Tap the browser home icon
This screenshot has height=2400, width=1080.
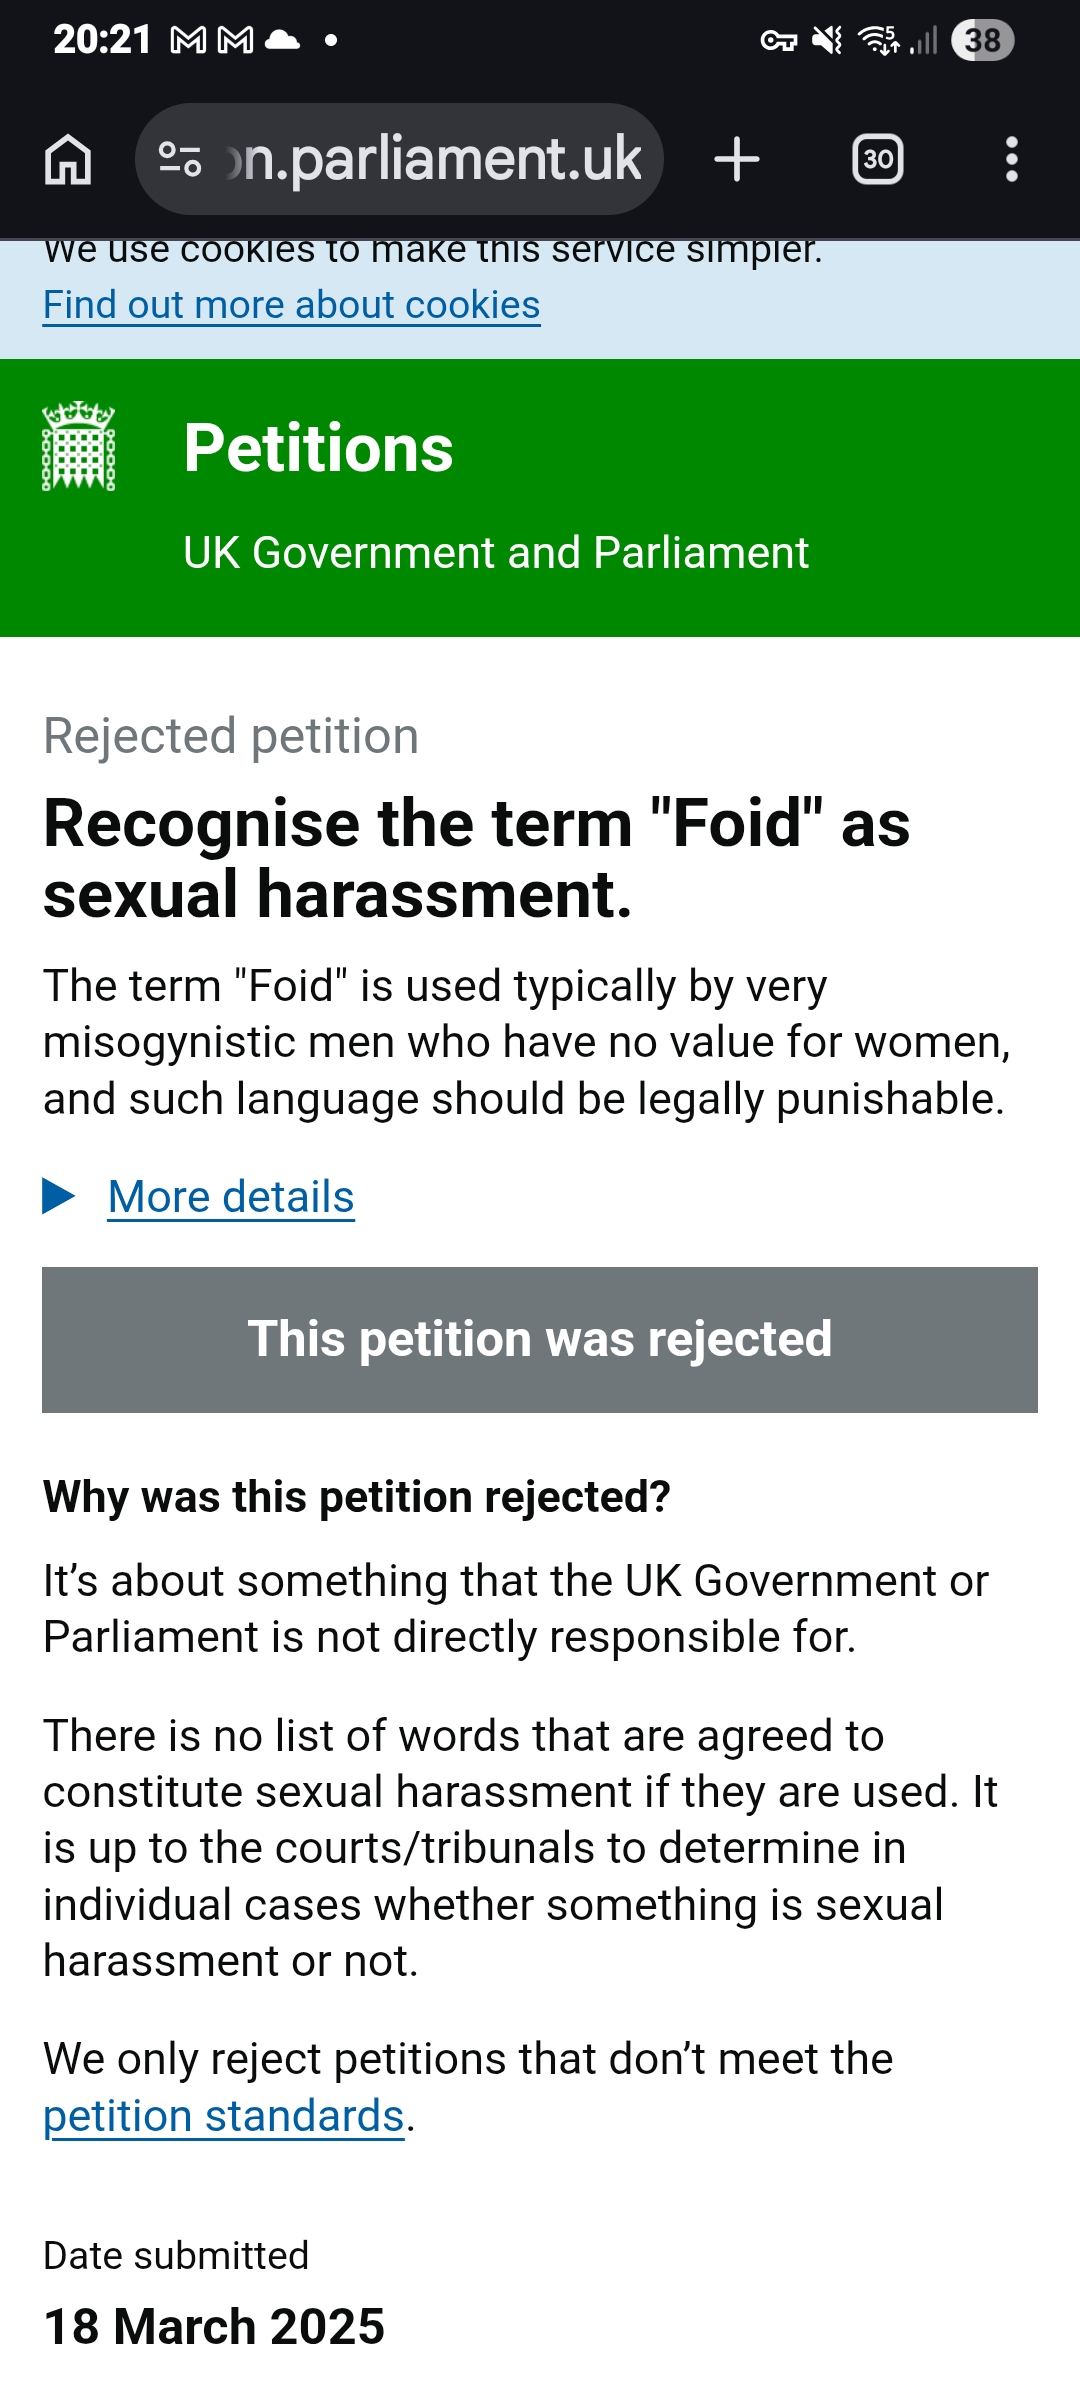click(68, 160)
